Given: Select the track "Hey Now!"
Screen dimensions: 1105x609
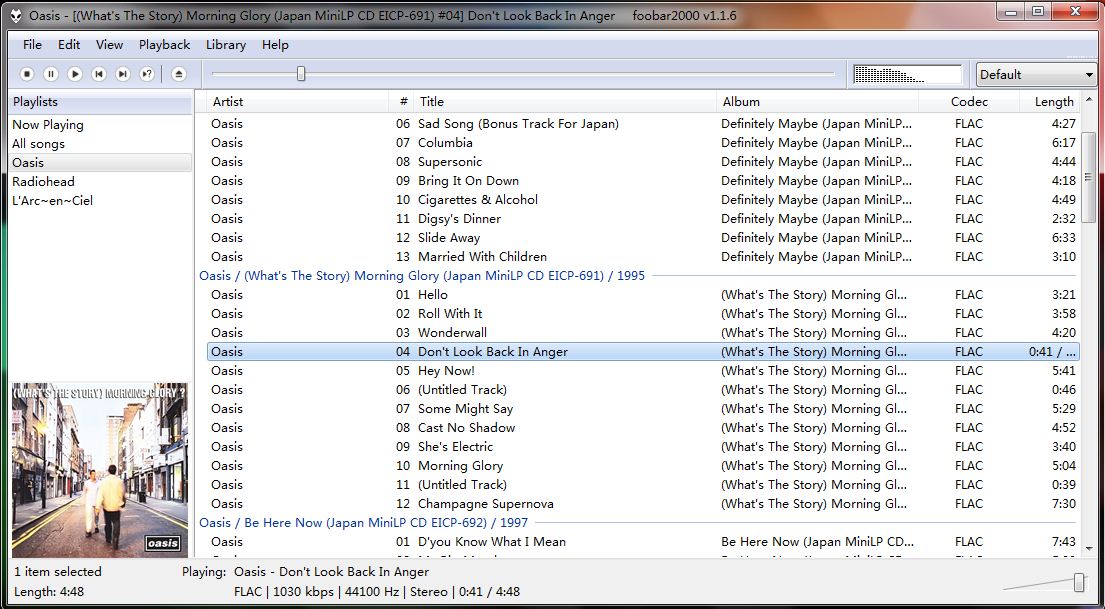Looking at the screenshot, I should click(x=643, y=371).
